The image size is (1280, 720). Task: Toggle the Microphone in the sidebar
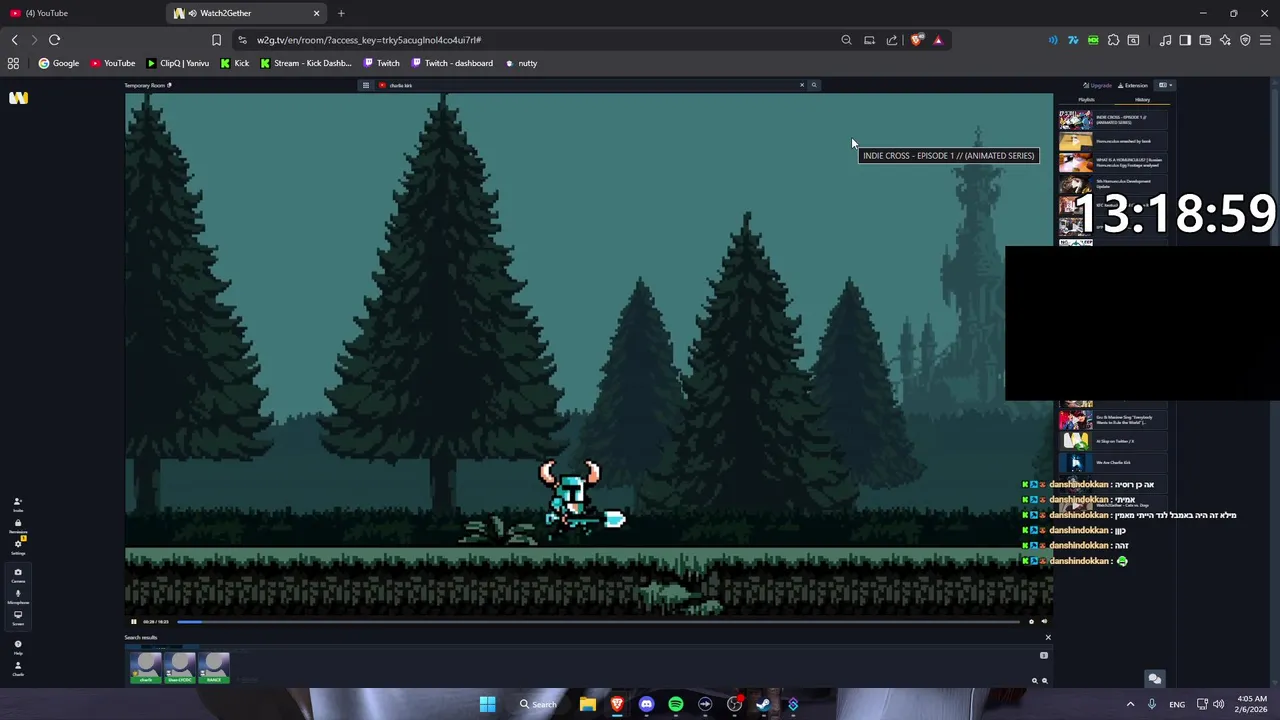point(17,597)
